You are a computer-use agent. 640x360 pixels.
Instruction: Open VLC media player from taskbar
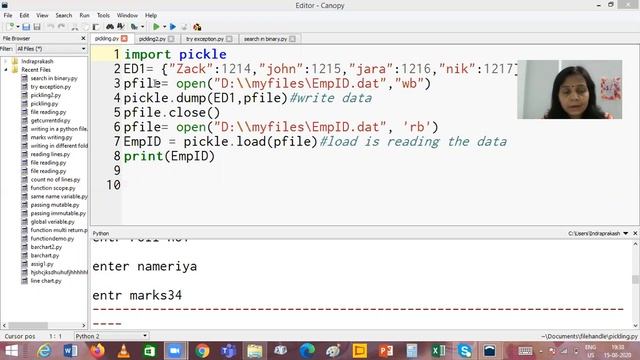[x=124, y=351]
